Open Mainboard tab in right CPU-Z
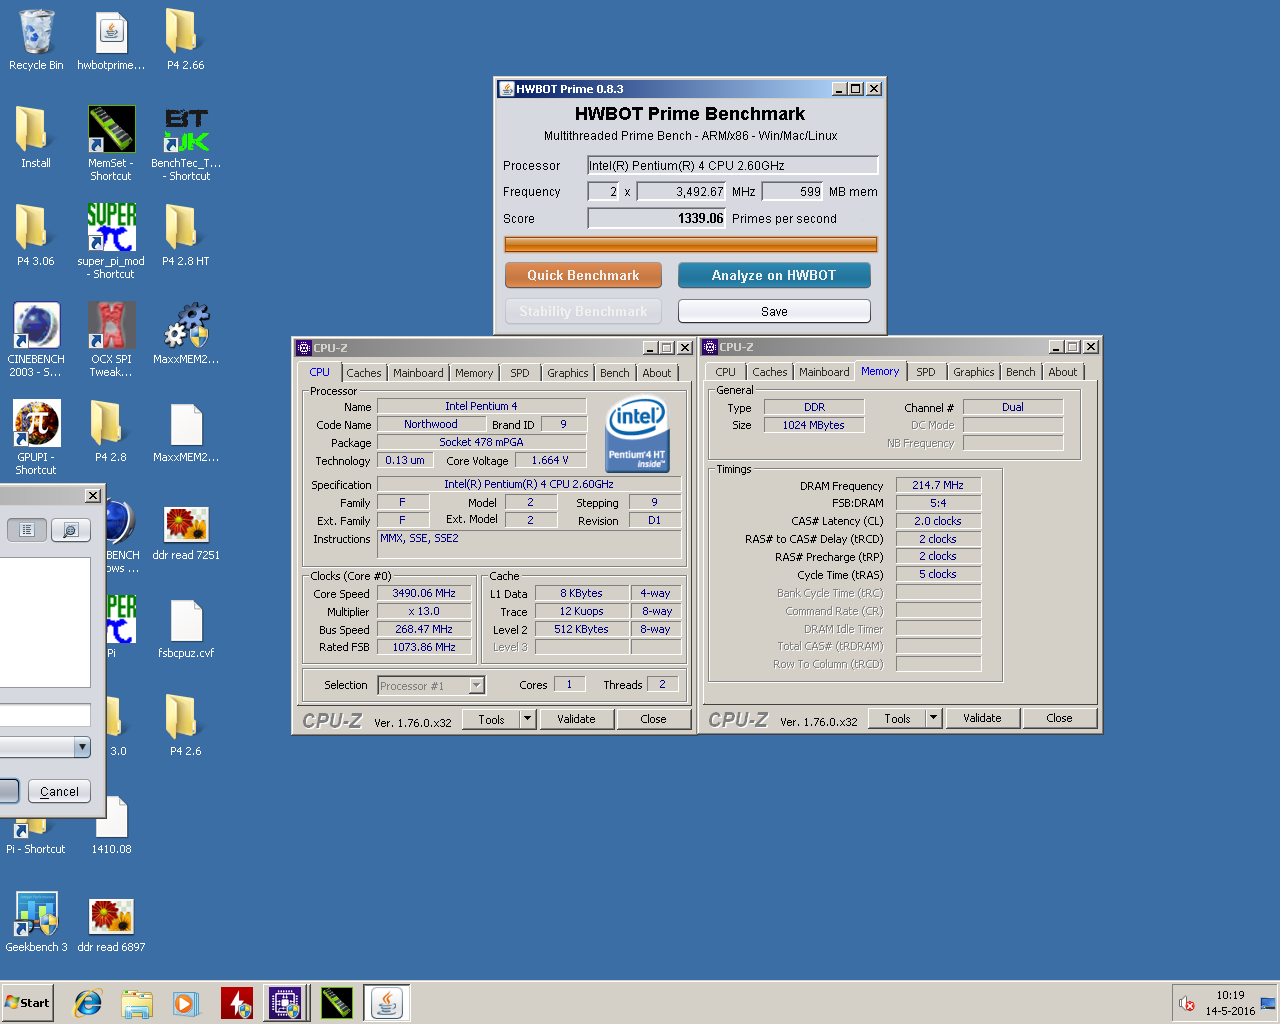 tap(824, 372)
